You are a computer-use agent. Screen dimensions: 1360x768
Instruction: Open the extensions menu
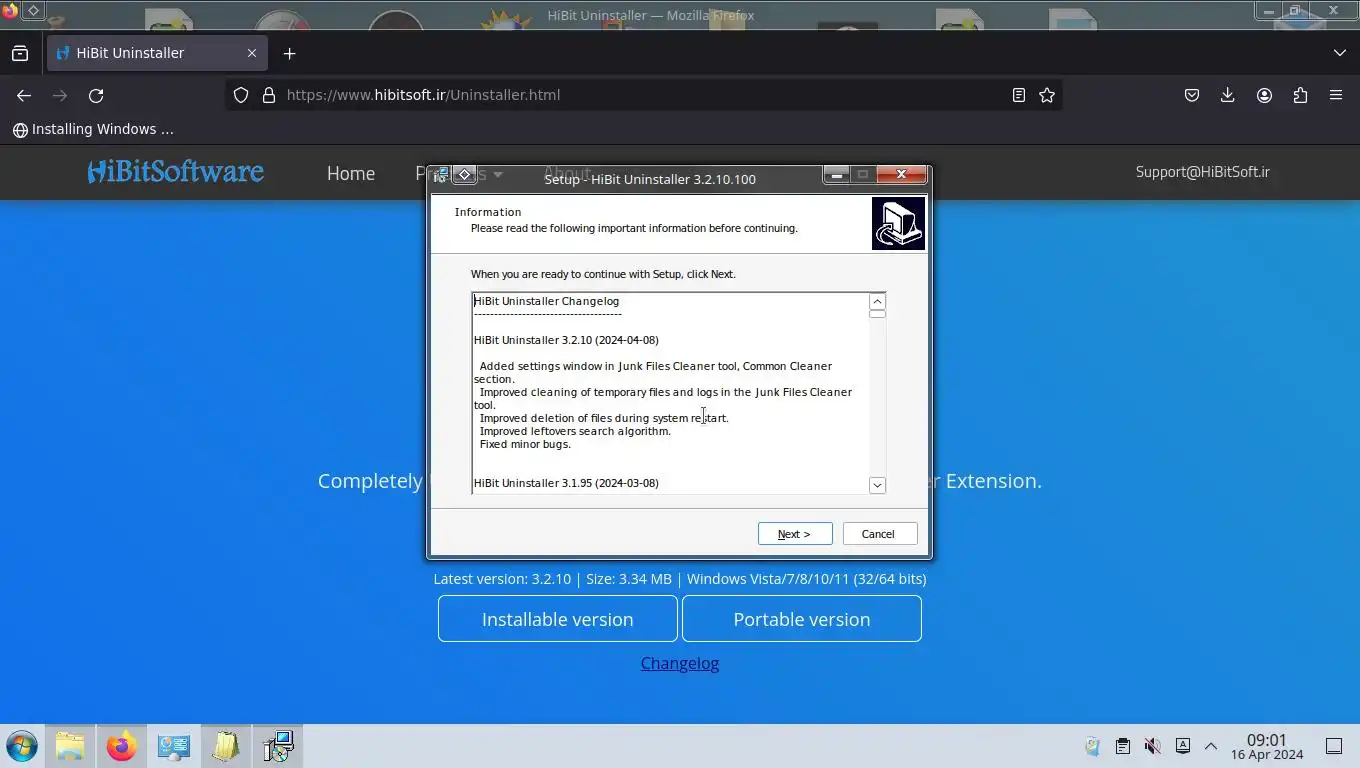[x=1300, y=95]
